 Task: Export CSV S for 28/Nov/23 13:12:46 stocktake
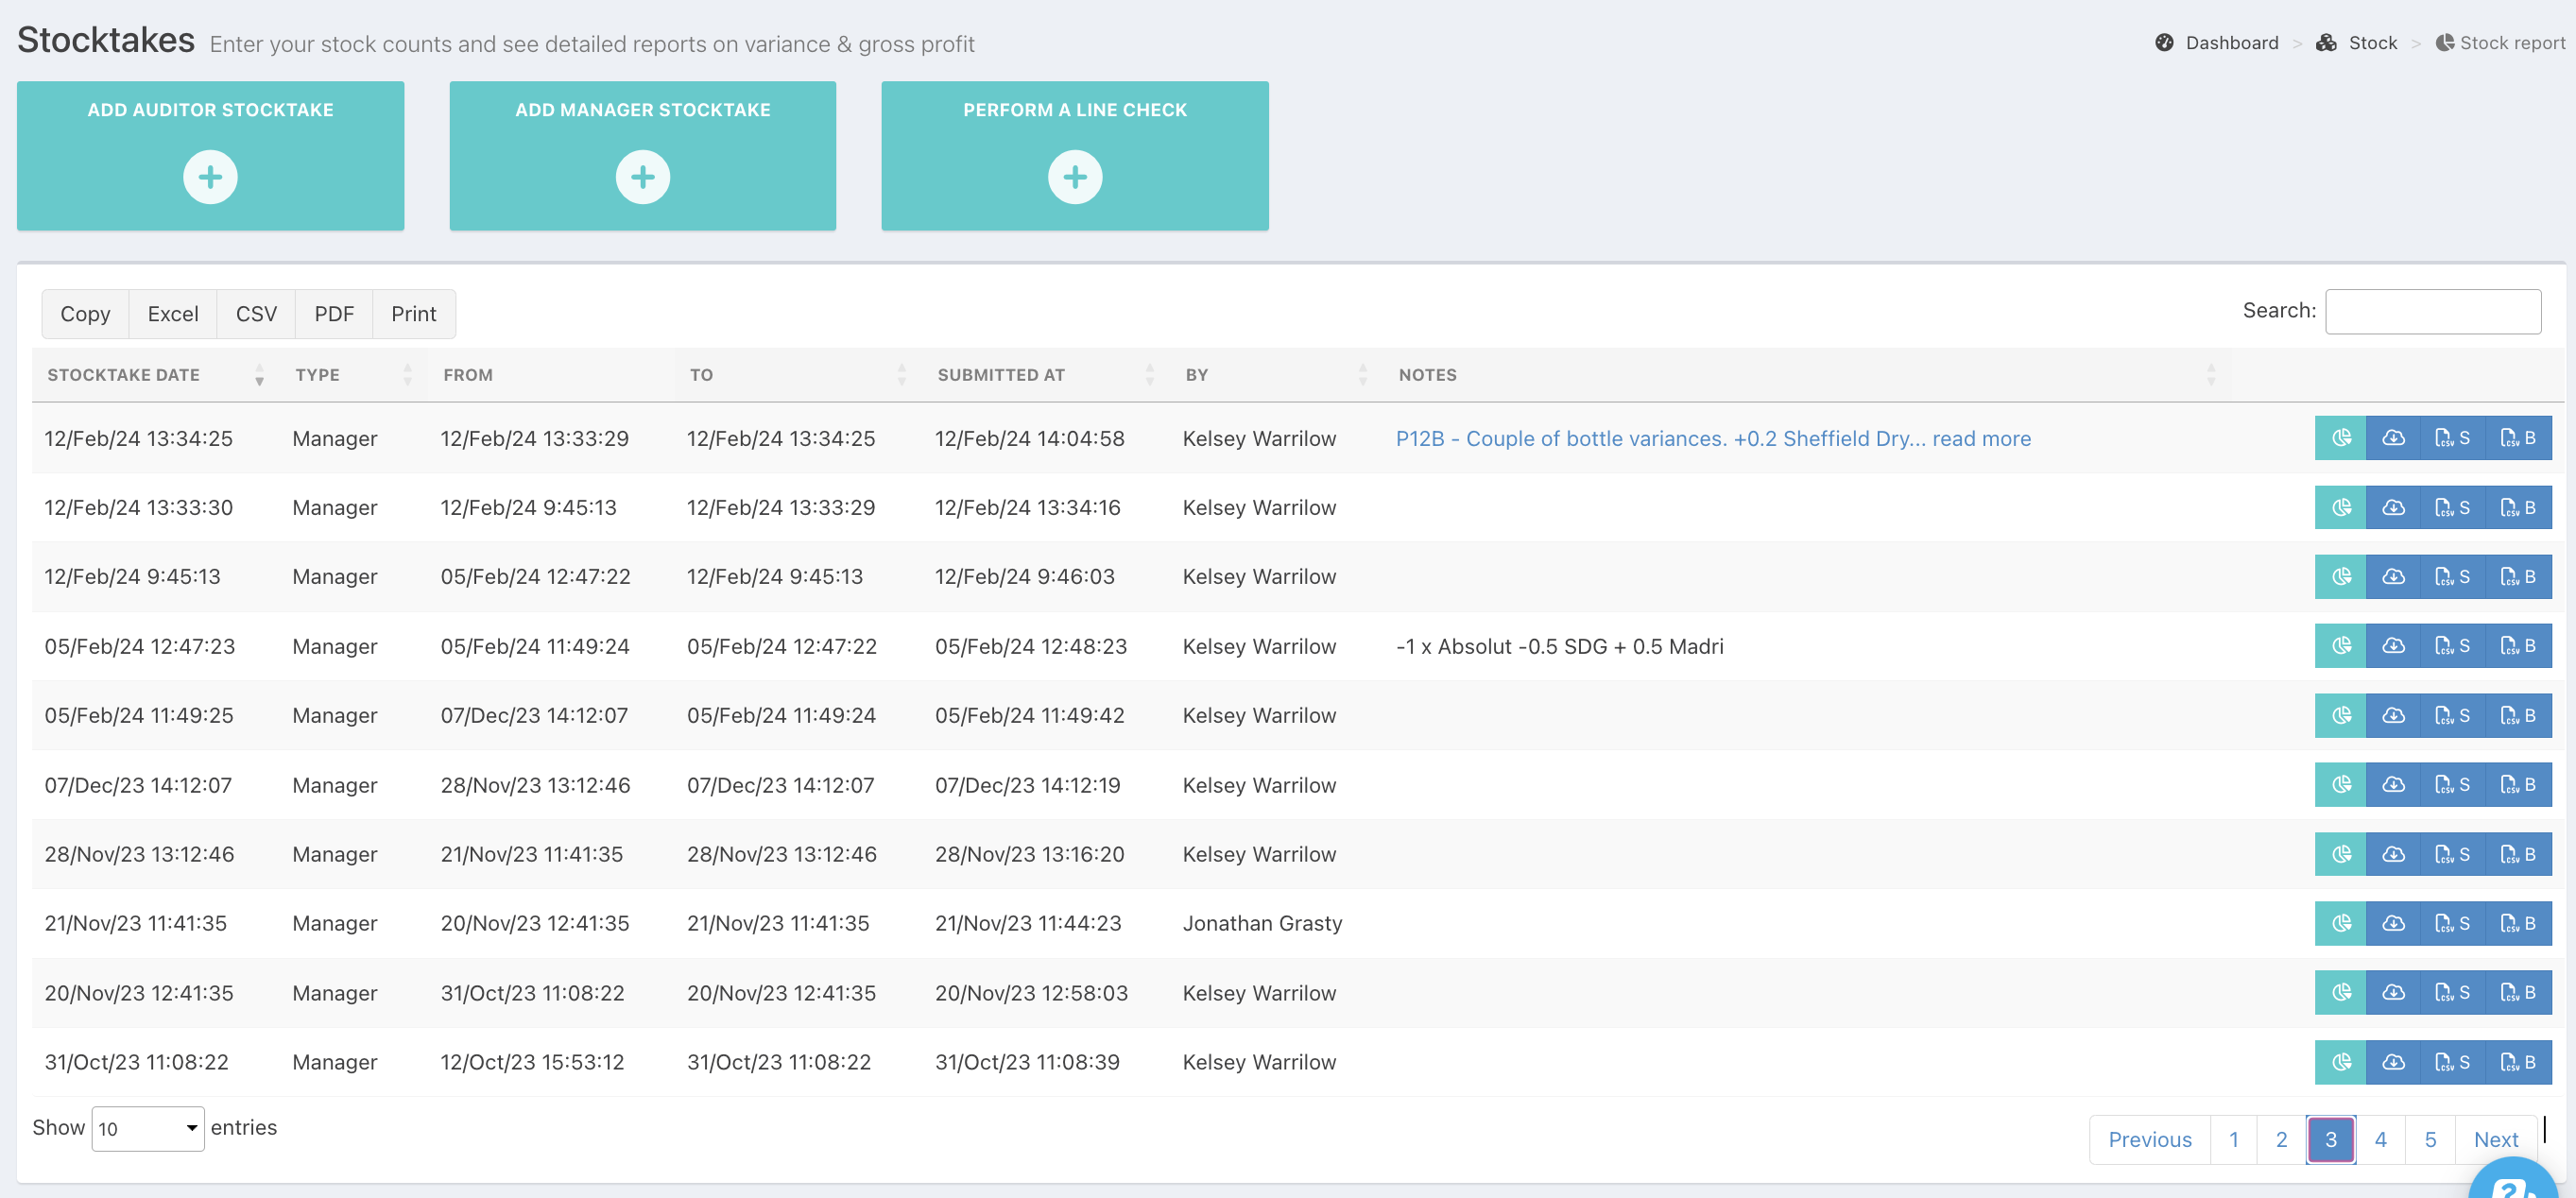(x=2452, y=854)
